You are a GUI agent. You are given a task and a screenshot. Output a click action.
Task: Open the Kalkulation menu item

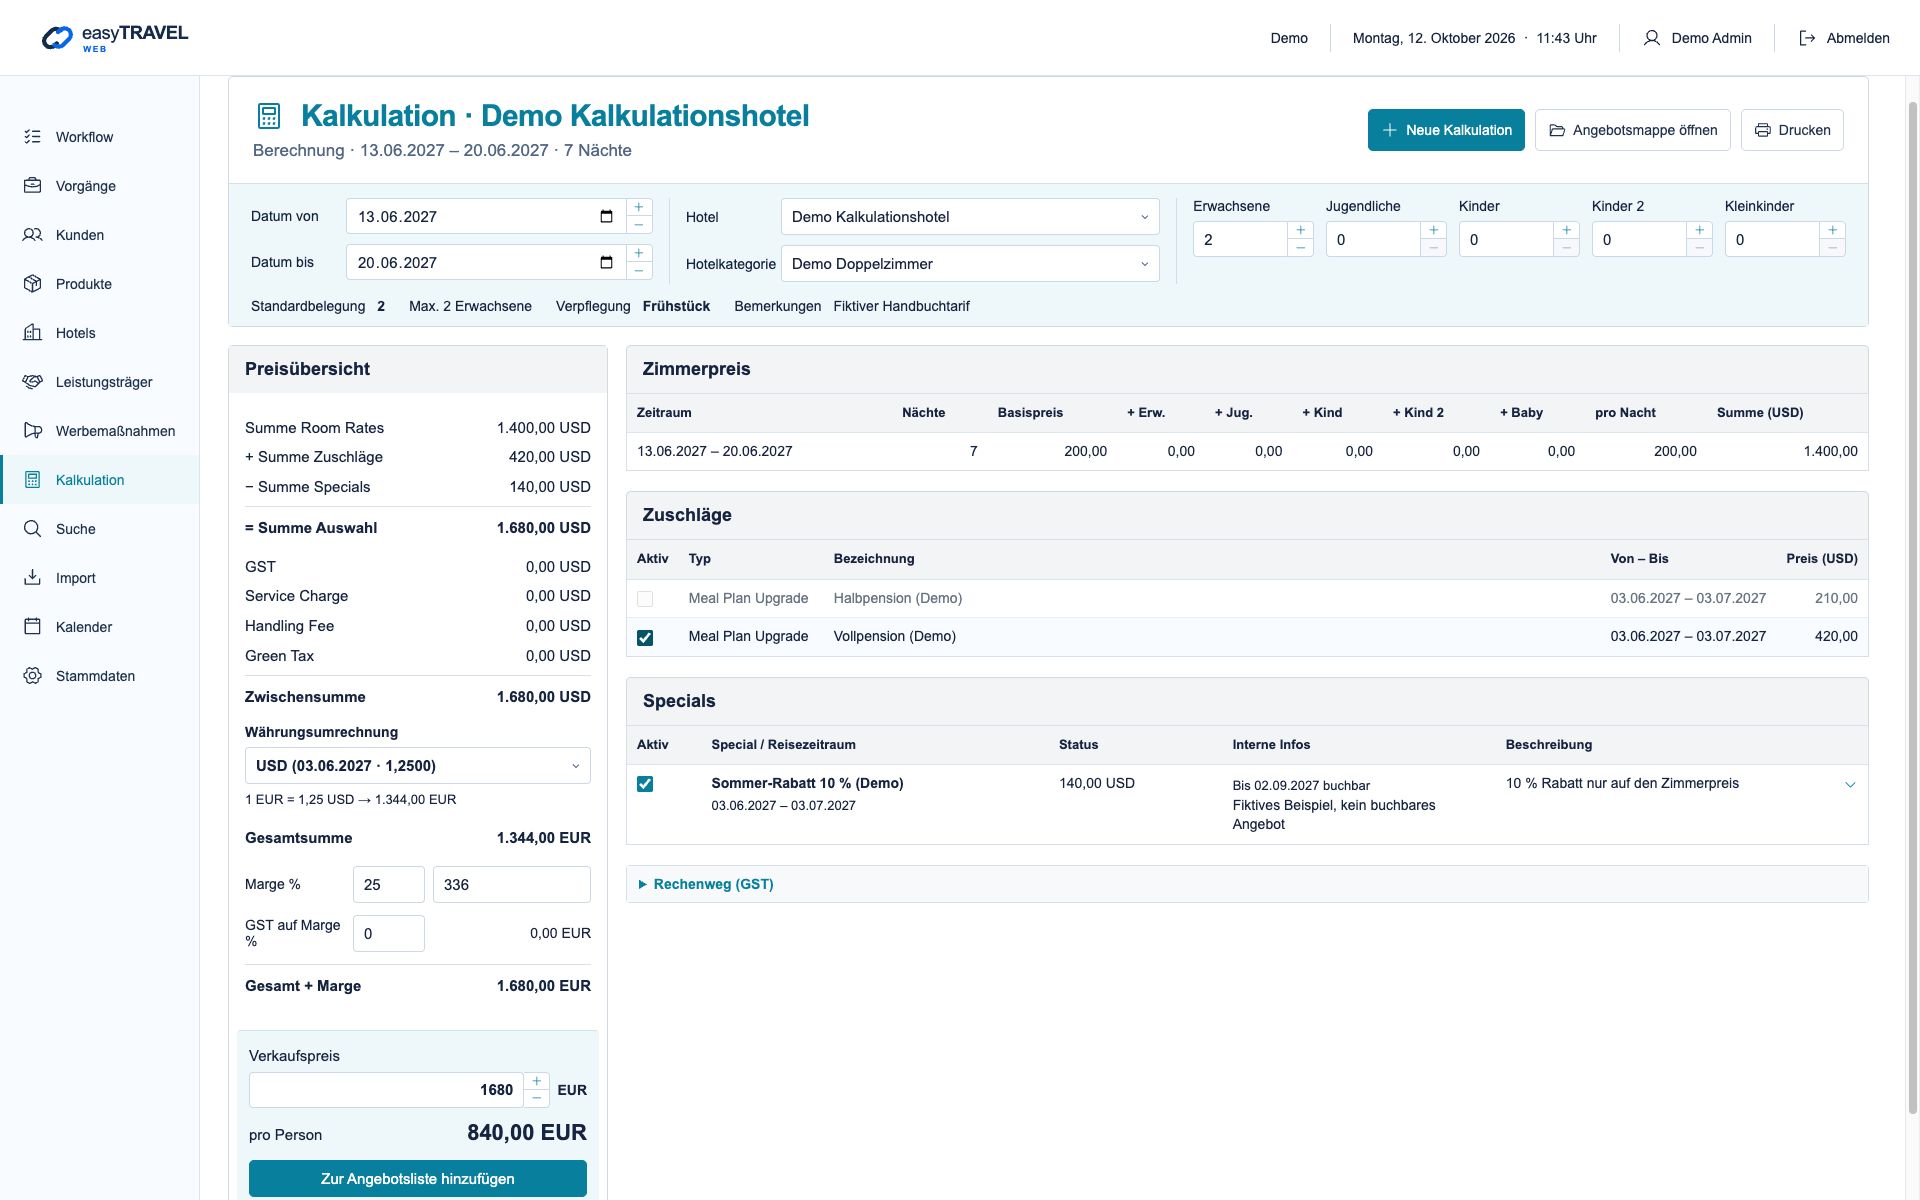100,480
